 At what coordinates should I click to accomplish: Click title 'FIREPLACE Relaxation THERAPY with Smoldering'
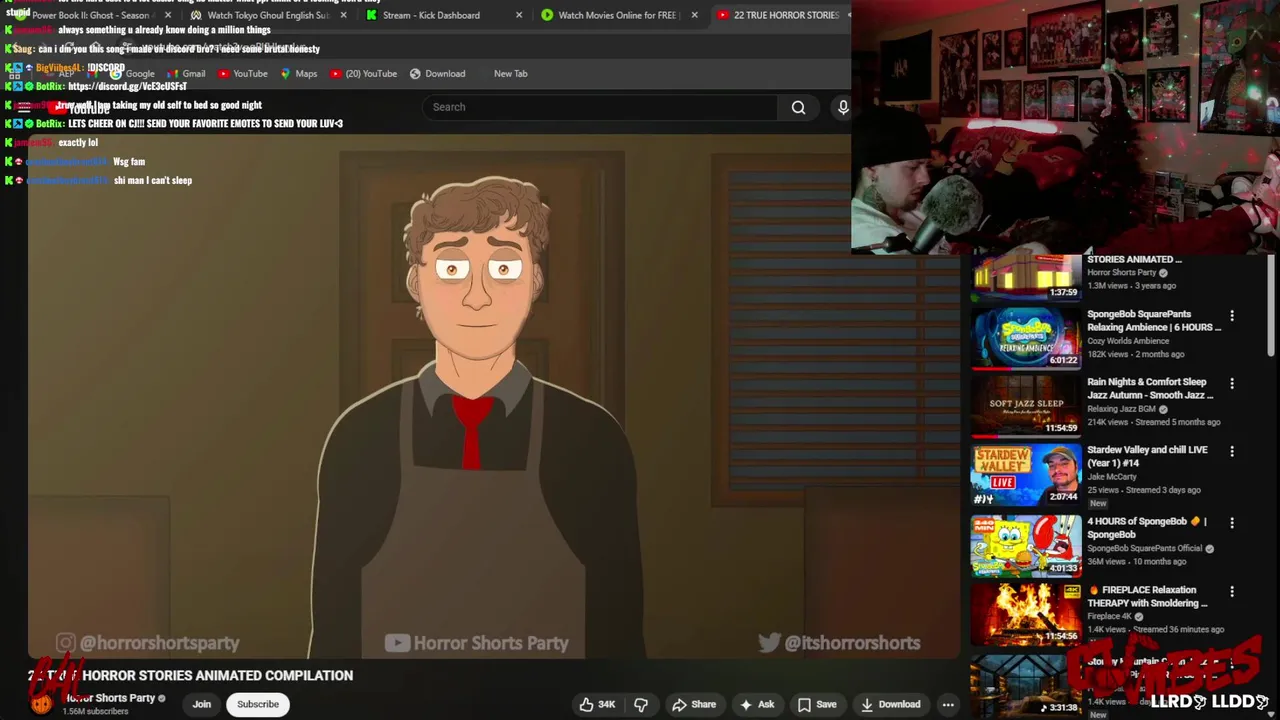[1148, 596]
